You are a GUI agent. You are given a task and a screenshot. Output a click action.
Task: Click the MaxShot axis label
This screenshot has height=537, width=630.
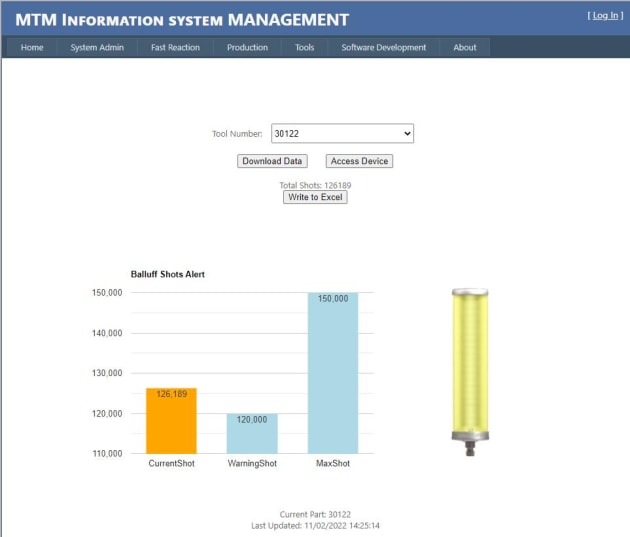click(x=333, y=463)
